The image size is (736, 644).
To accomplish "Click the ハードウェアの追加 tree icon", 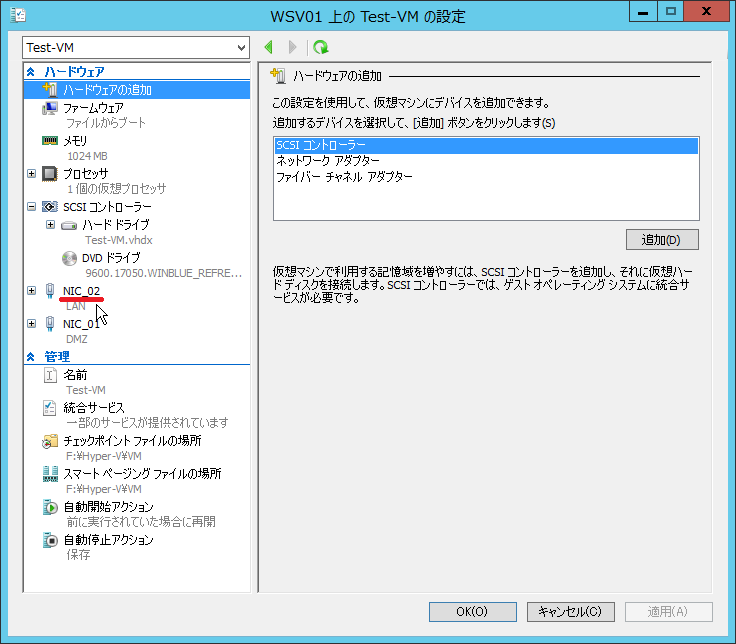I will point(50,89).
